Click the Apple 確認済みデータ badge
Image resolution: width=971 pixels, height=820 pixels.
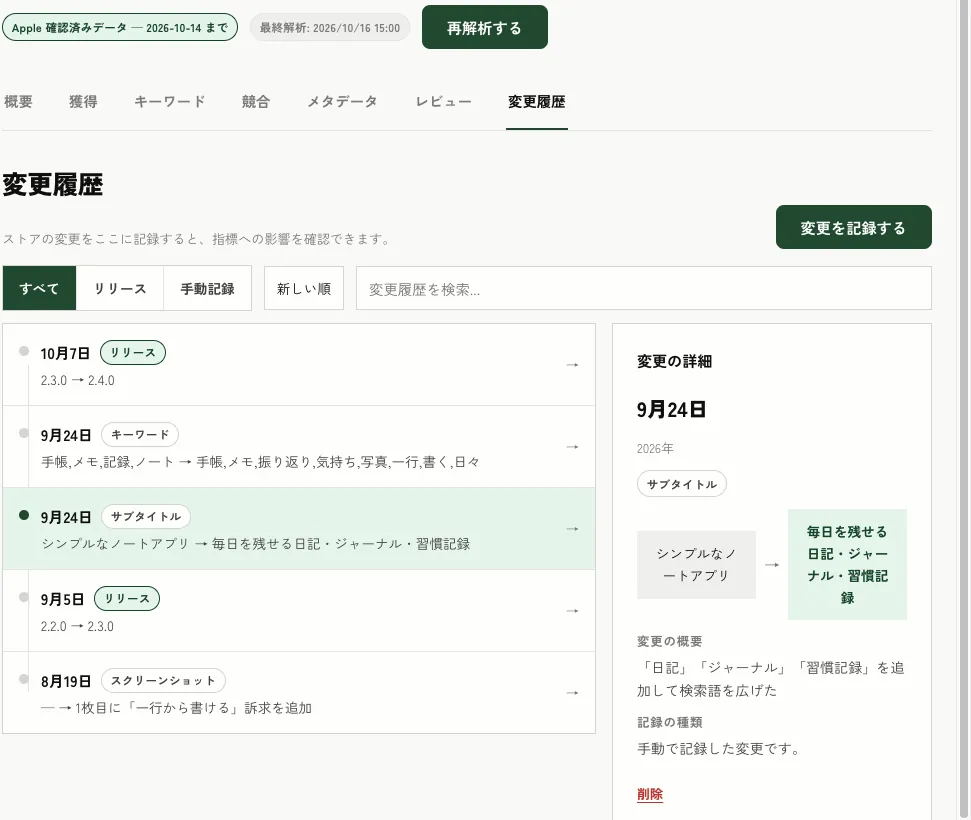pos(120,28)
